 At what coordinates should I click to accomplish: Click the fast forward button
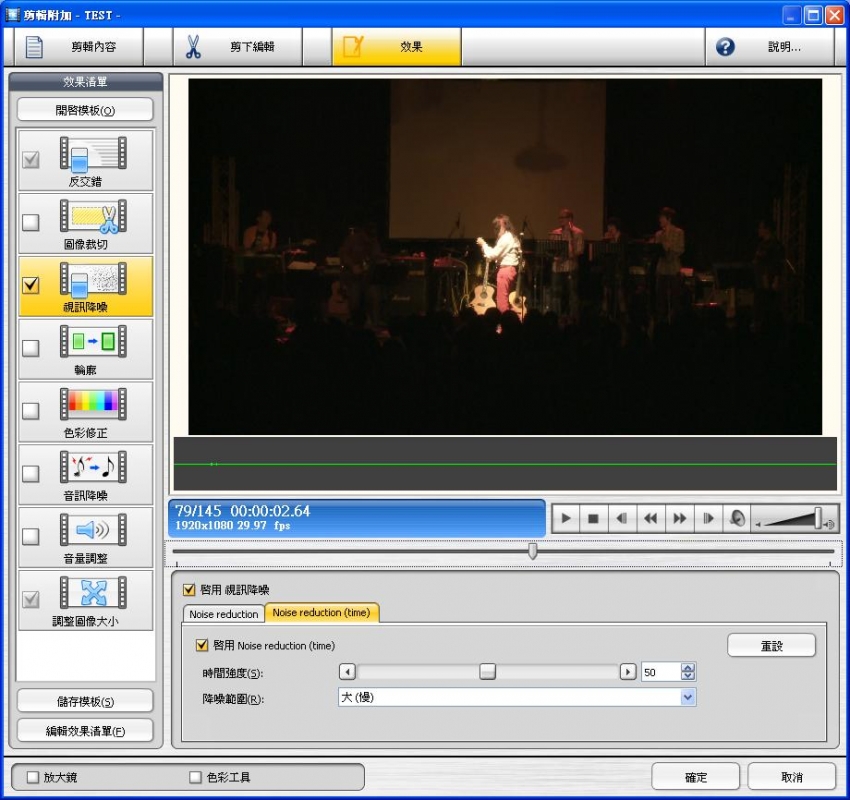click(680, 518)
